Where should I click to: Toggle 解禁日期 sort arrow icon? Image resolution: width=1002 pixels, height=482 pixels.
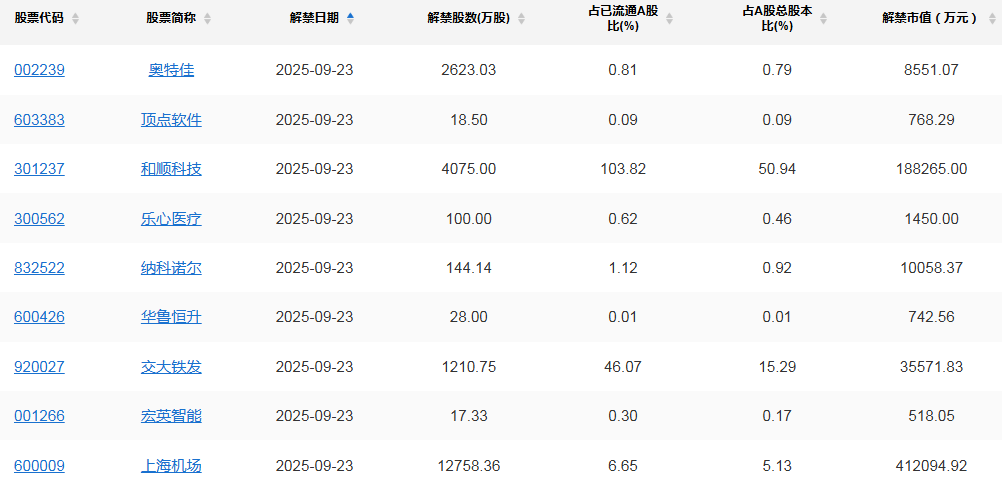[350, 18]
